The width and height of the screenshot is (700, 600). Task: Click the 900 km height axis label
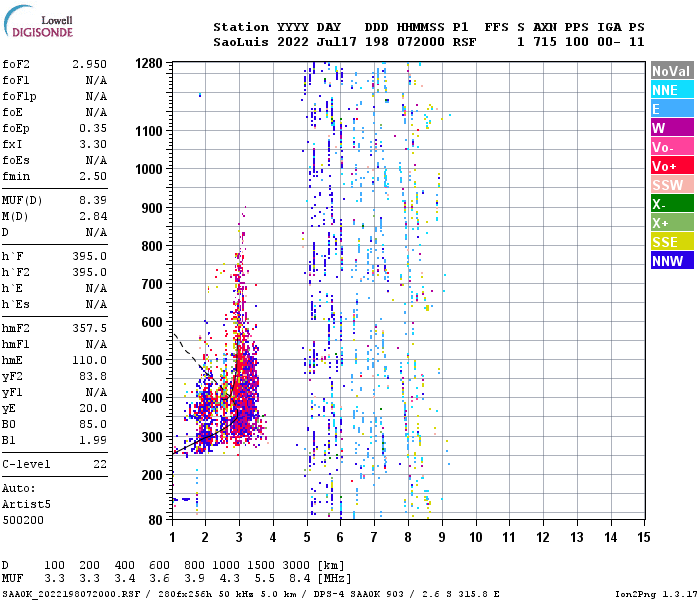(152, 208)
